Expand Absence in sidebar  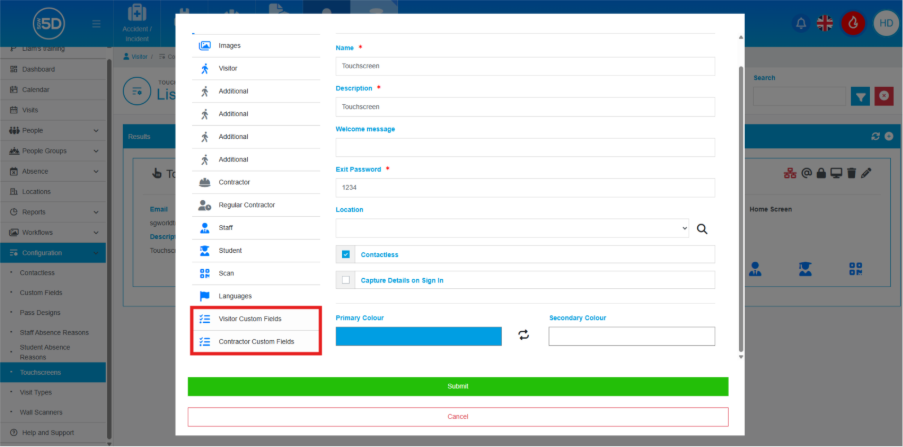tap(53, 172)
